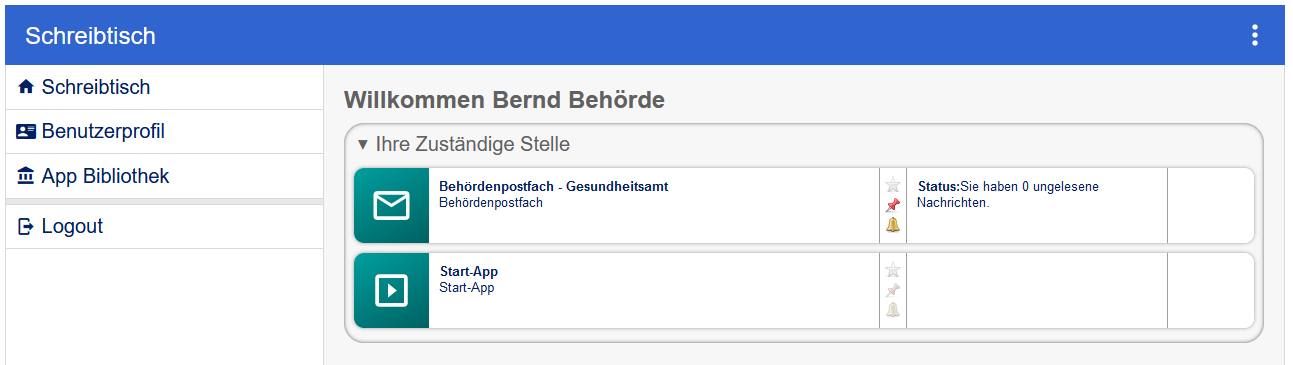
Task: Open the Behördenpostfach - Gesundheitsamt title link
Action: click(x=554, y=186)
